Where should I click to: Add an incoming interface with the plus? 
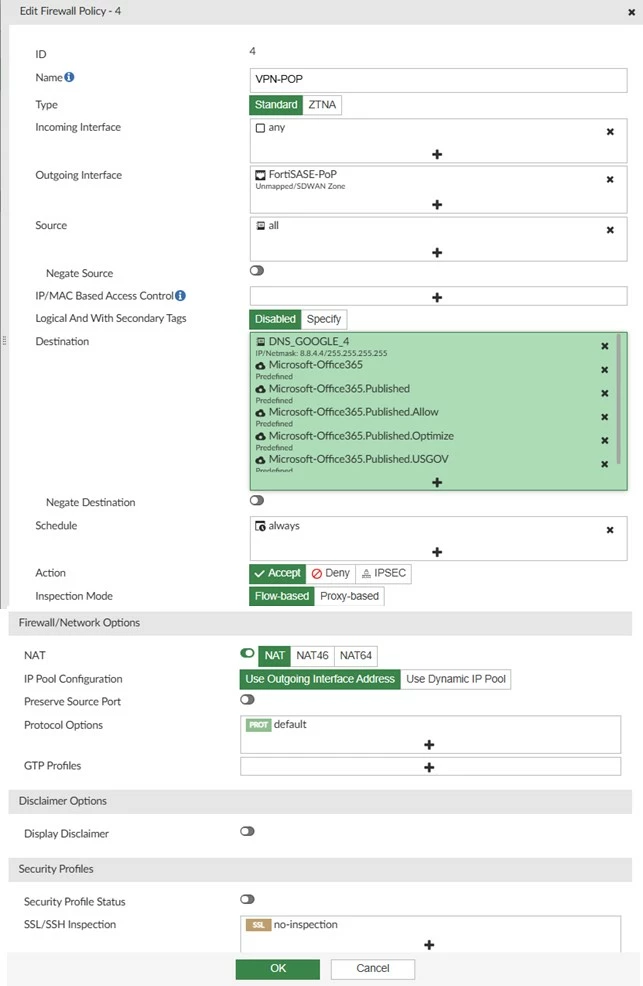click(437, 154)
